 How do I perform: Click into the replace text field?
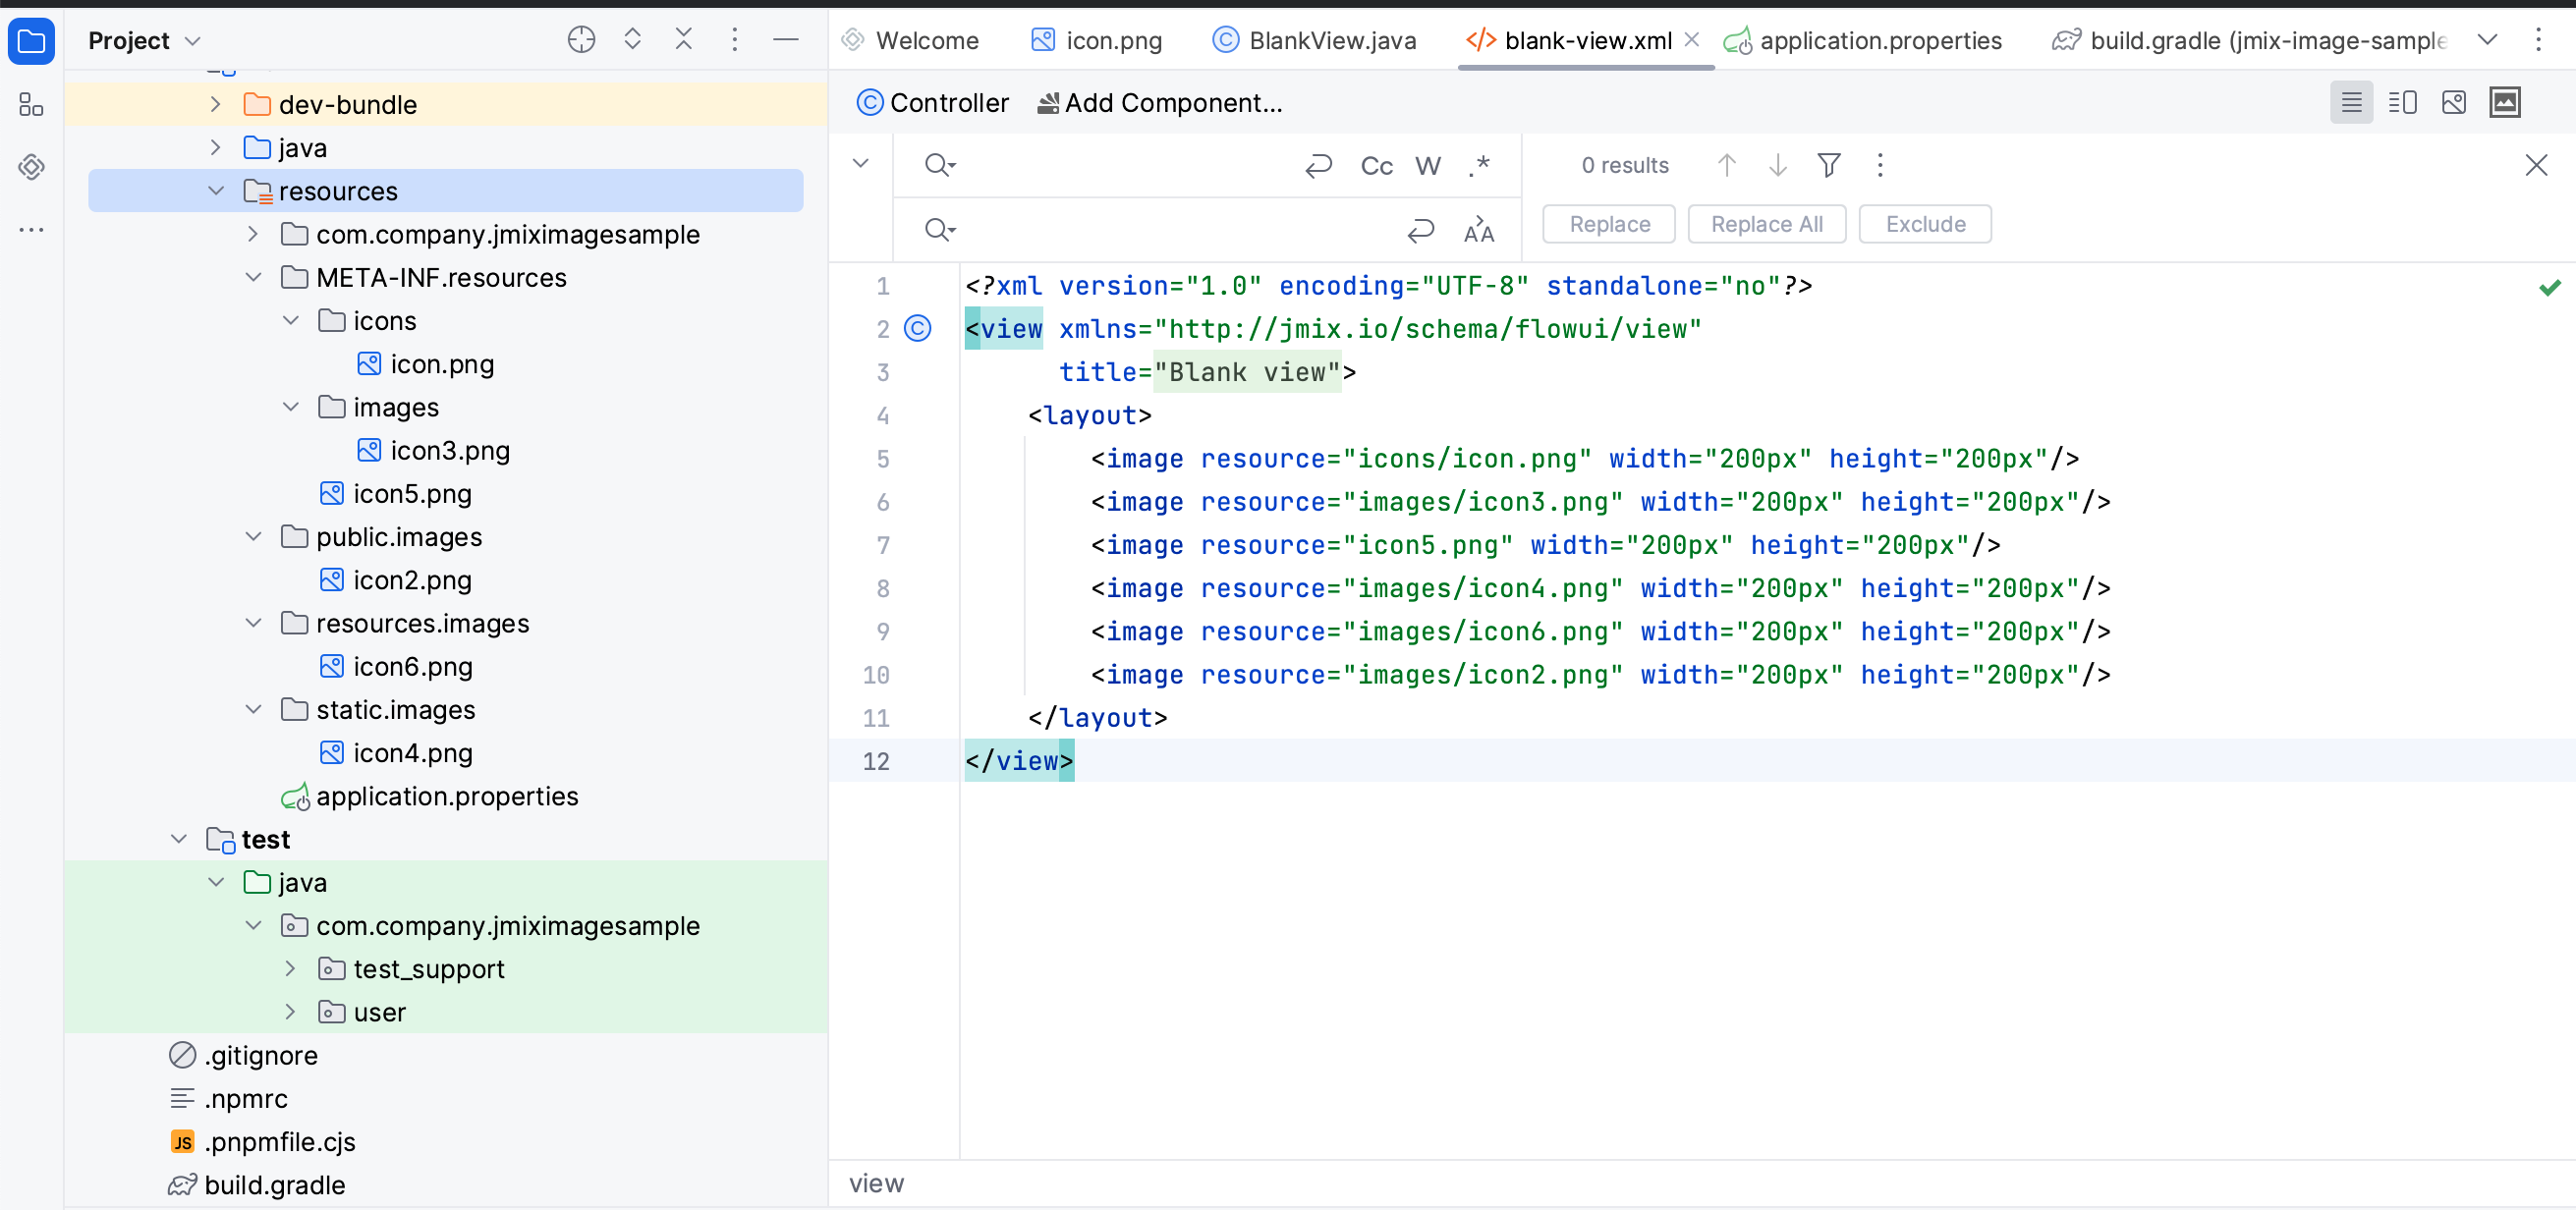pos(1178,230)
